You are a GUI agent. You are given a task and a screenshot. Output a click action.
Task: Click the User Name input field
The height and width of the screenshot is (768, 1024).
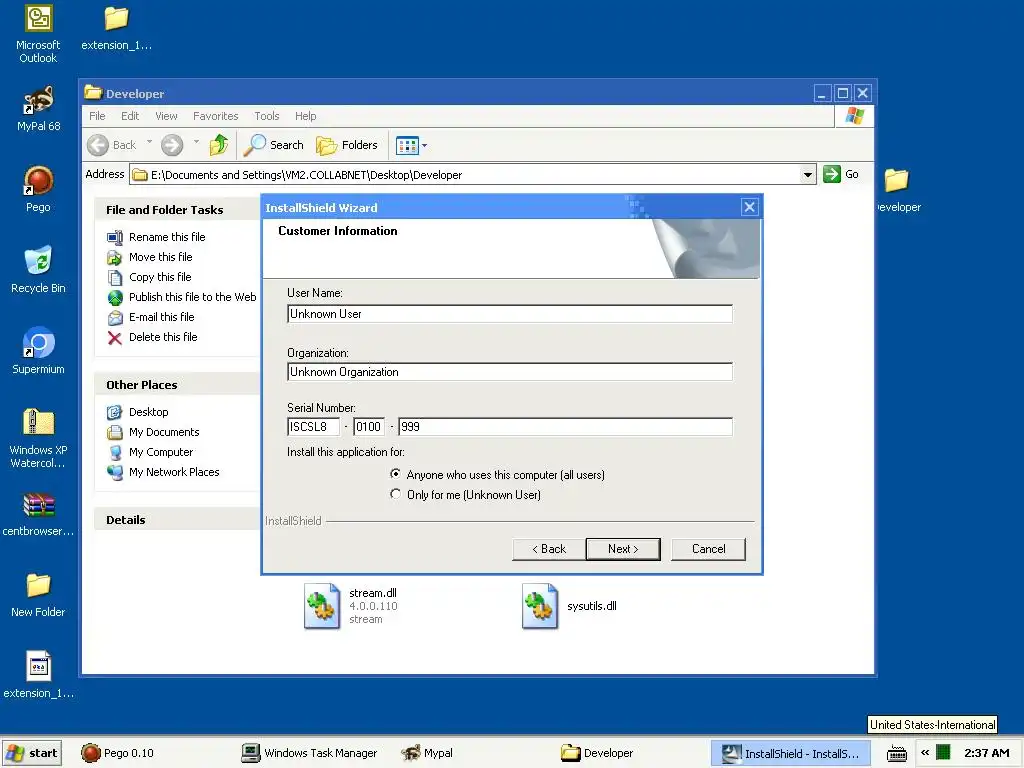point(509,314)
